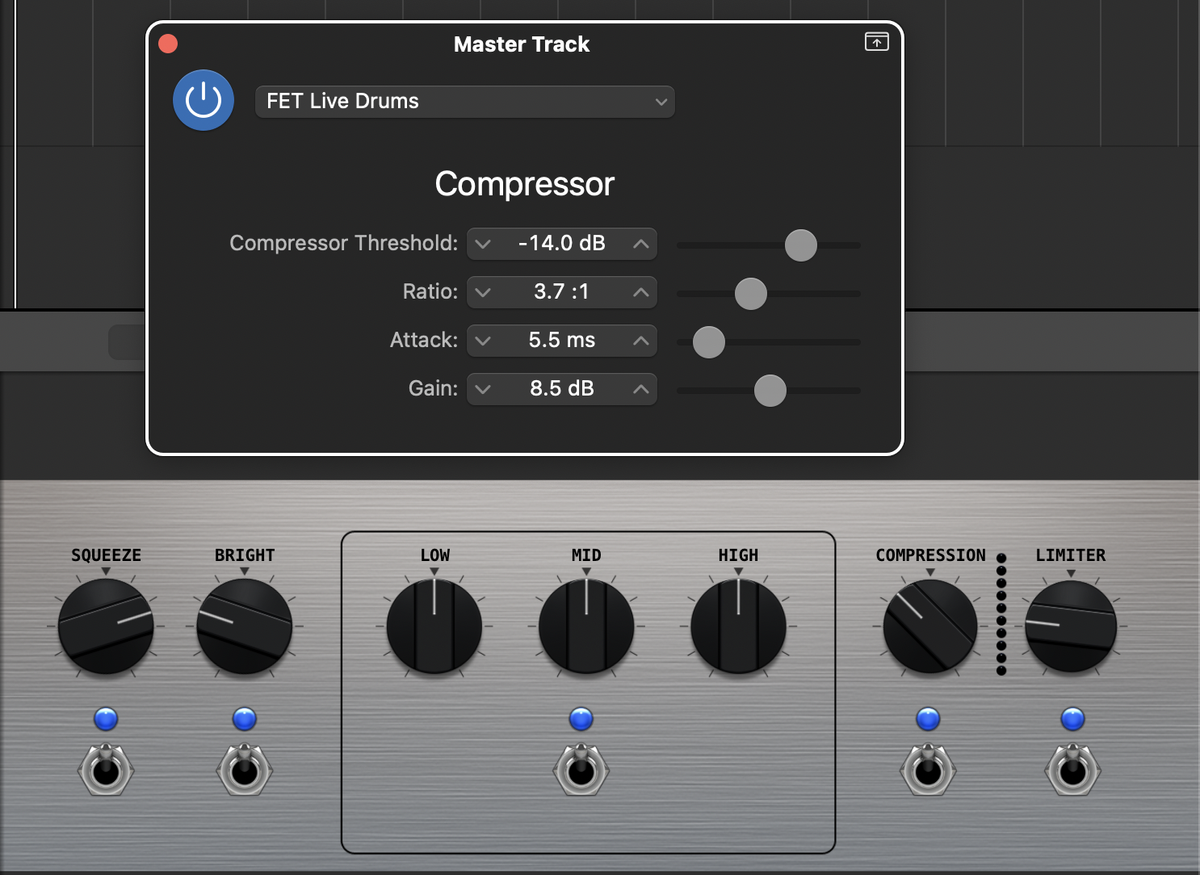The width and height of the screenshot is (1200, 875).
Task: Turn the SQUEEZE knob
Action: [x=105, y=625]
